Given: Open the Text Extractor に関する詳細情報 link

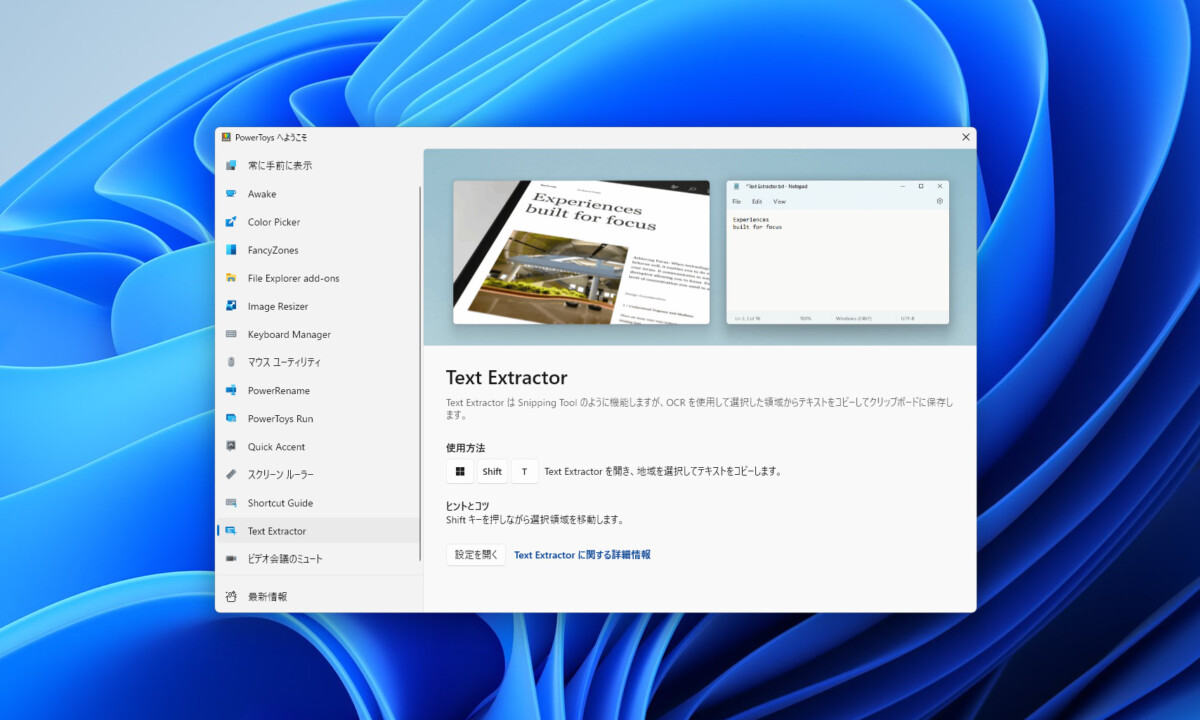Looking at the screenshot, I should tap(582, 554).
